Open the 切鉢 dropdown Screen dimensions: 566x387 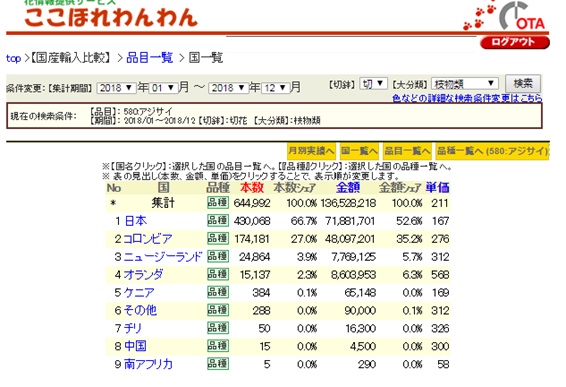point(373,84)
